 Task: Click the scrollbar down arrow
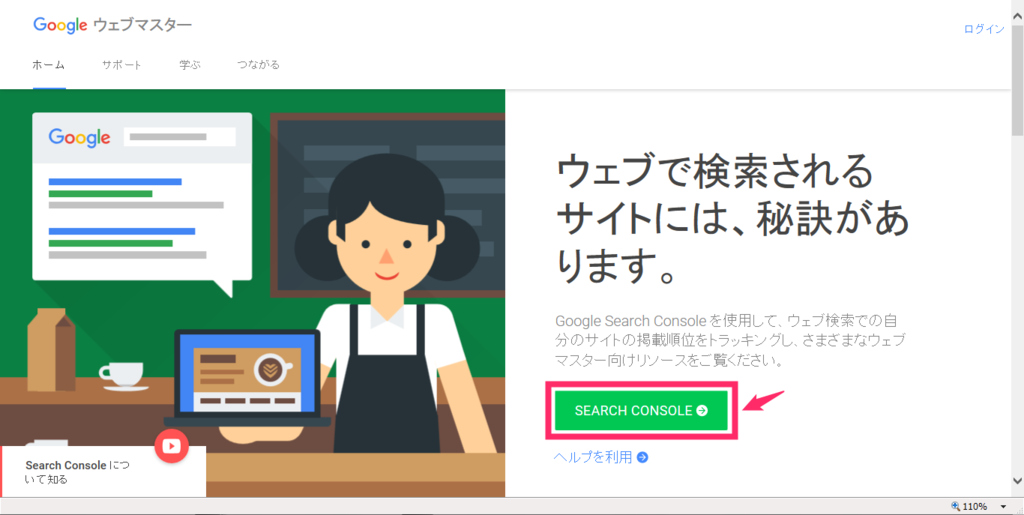[x=1018, y=480]
